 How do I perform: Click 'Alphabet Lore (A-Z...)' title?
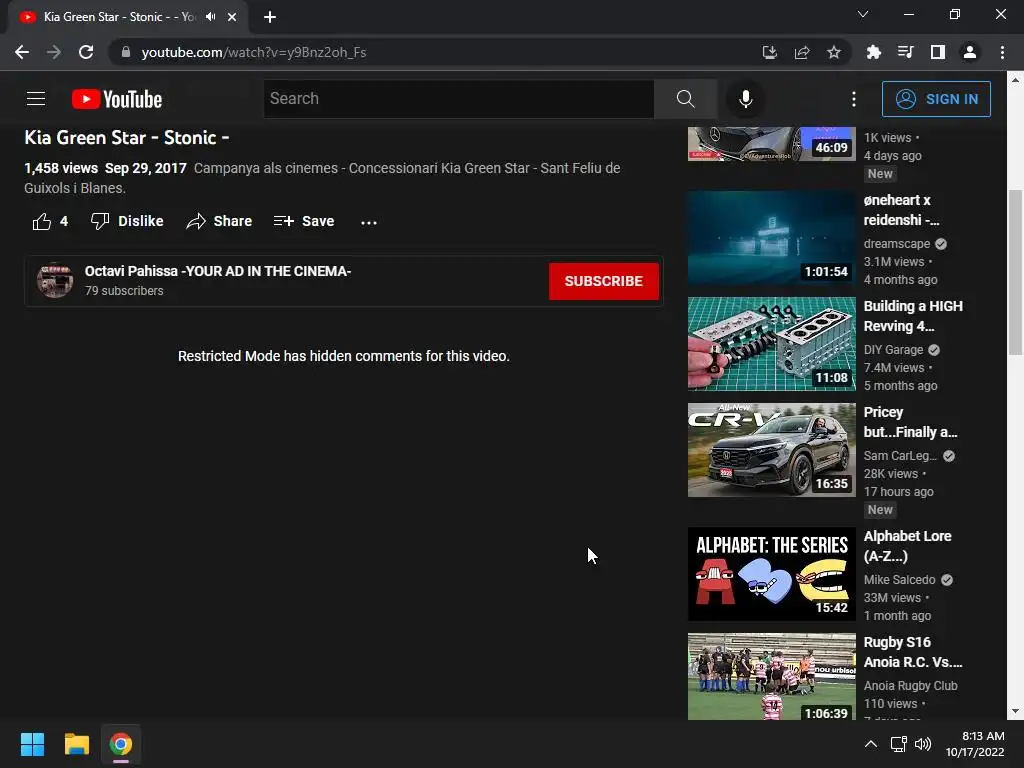click(x=907, y=546)
